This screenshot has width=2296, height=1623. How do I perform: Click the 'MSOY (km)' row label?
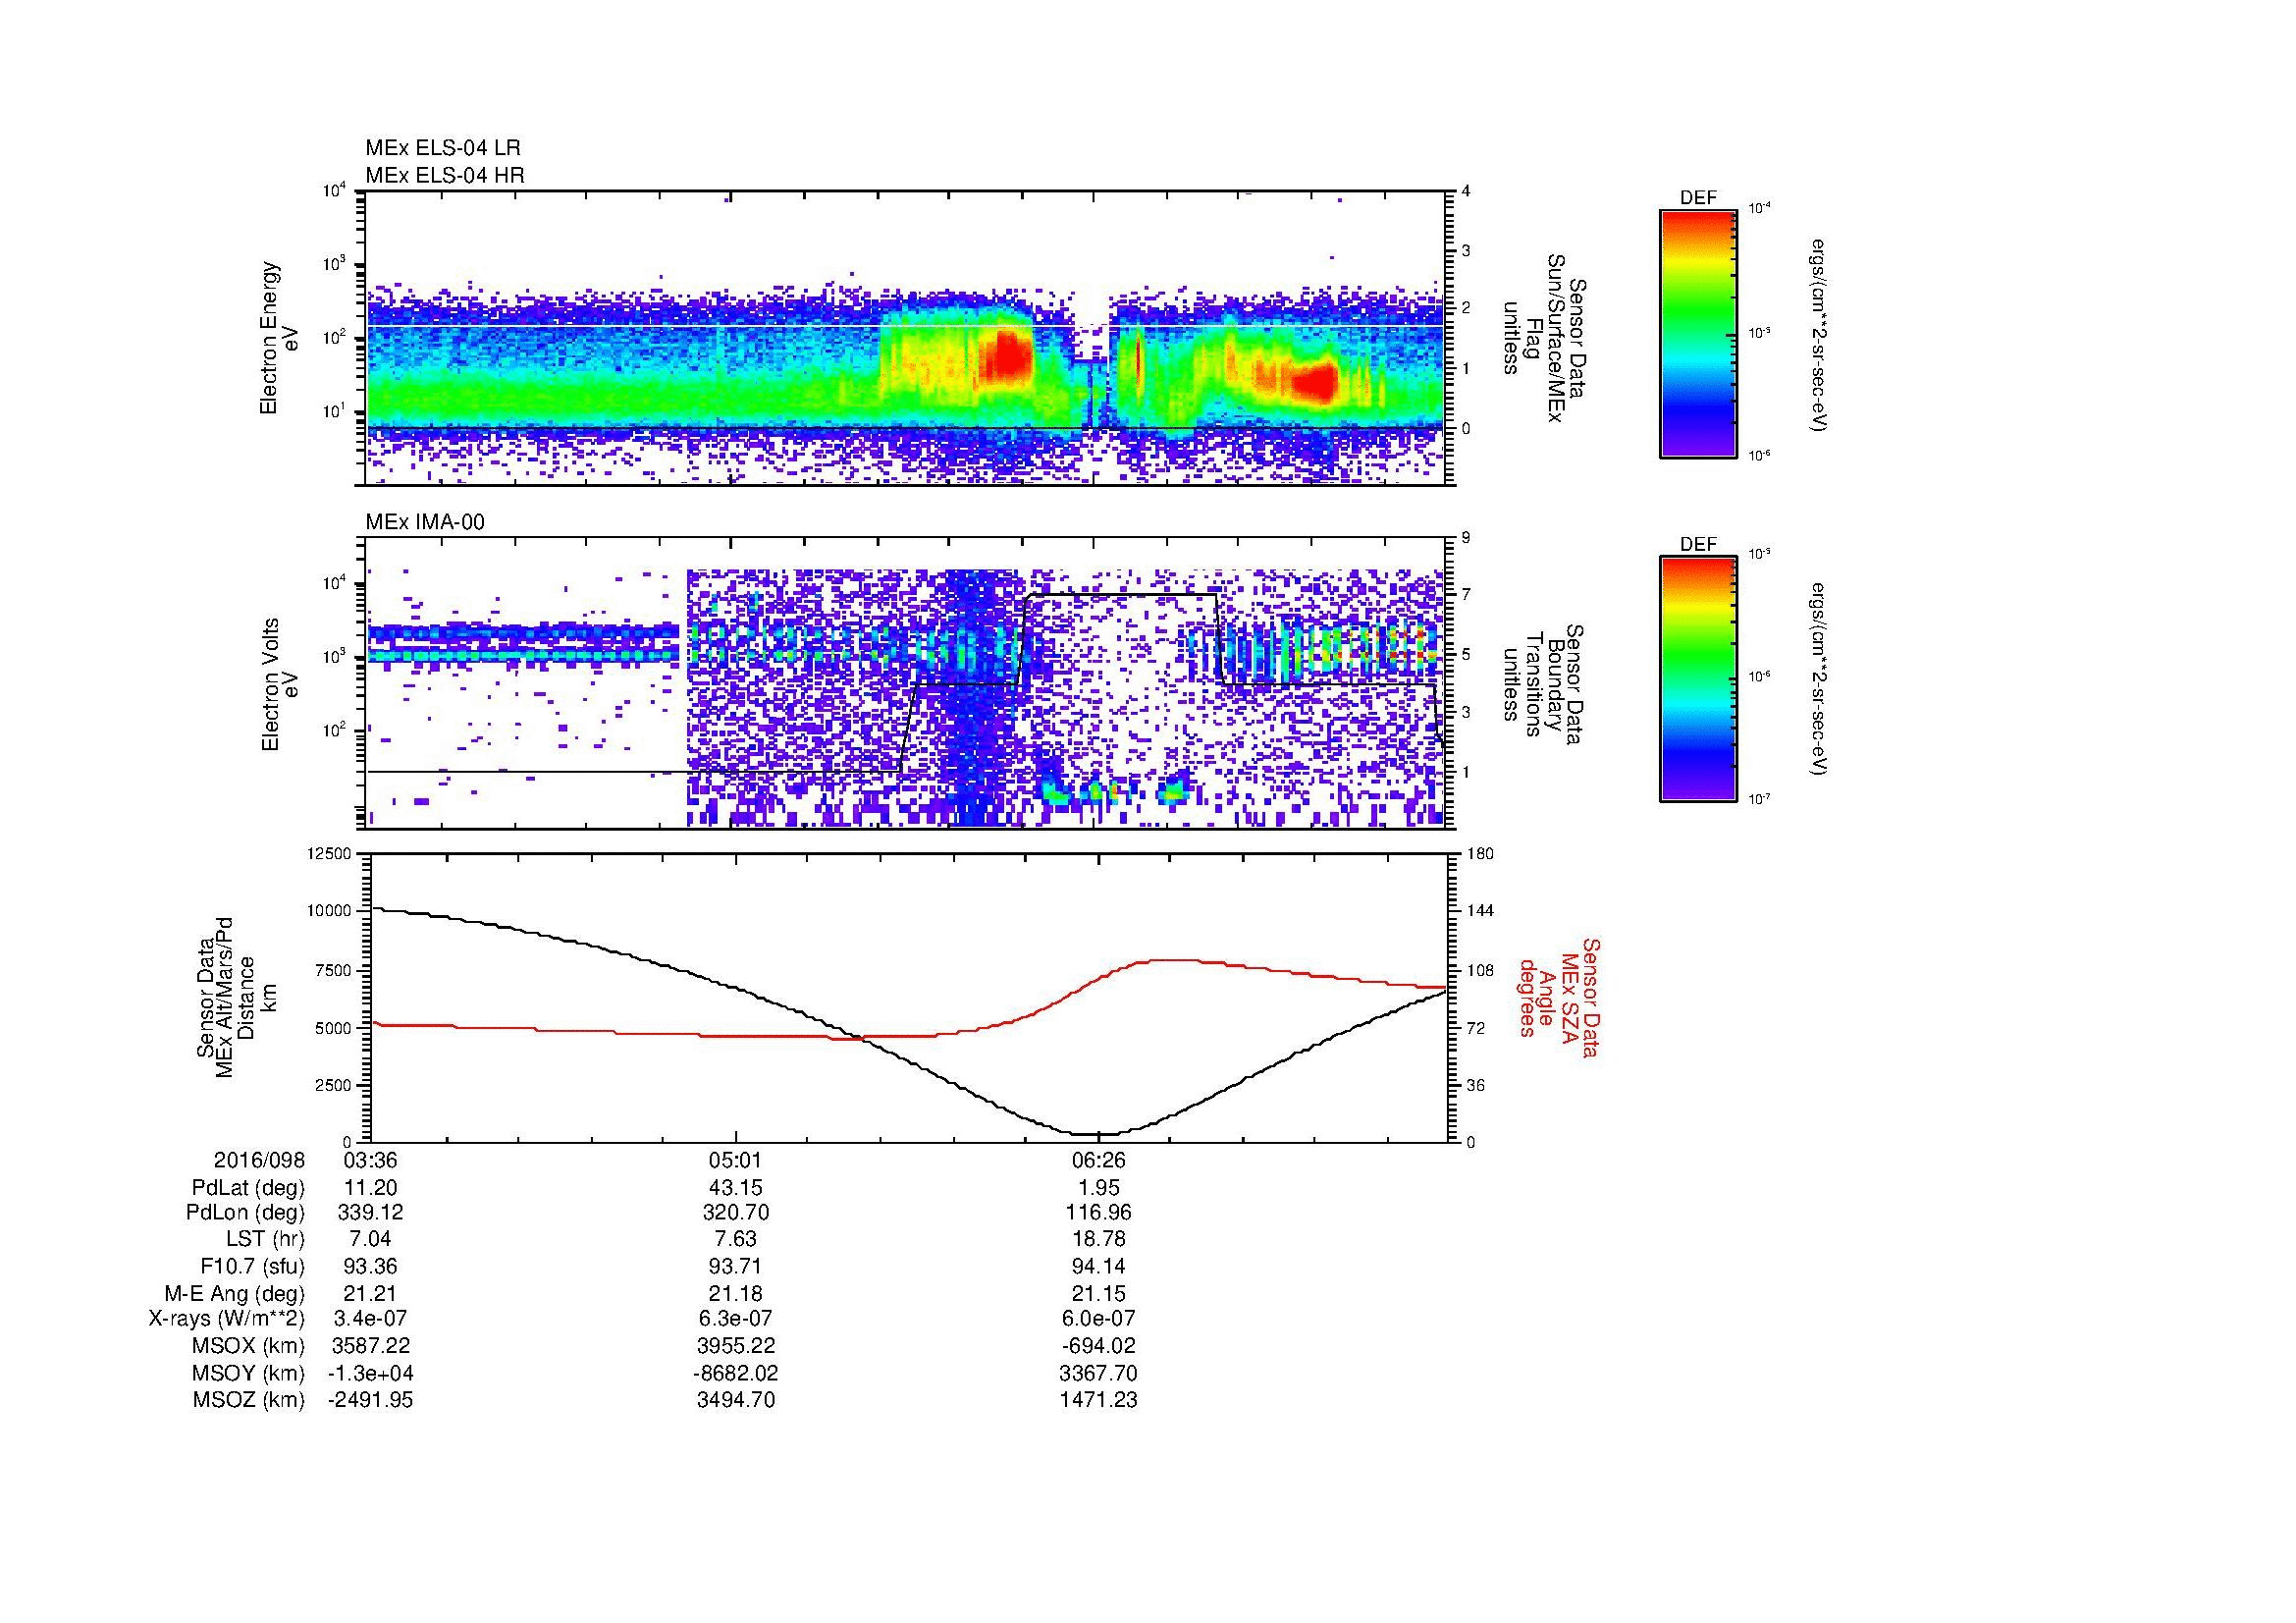click(248, 1373)
